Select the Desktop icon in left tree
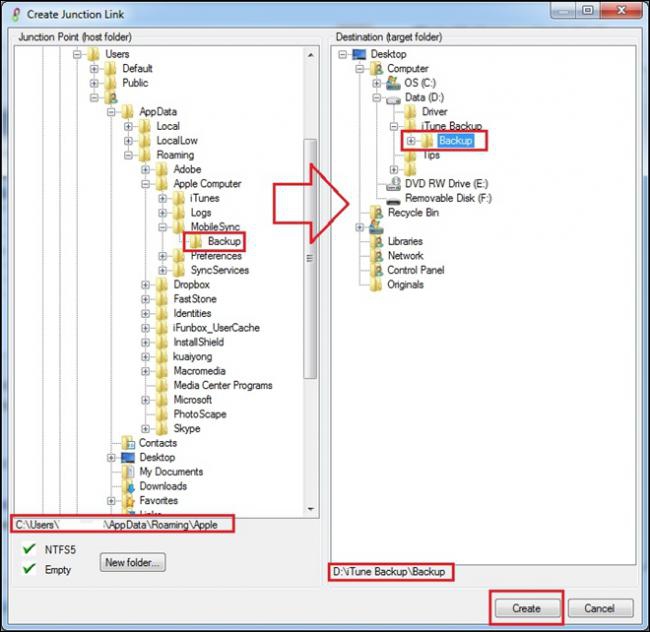Viewport: 650px width, 632px height. pos(128,457)
